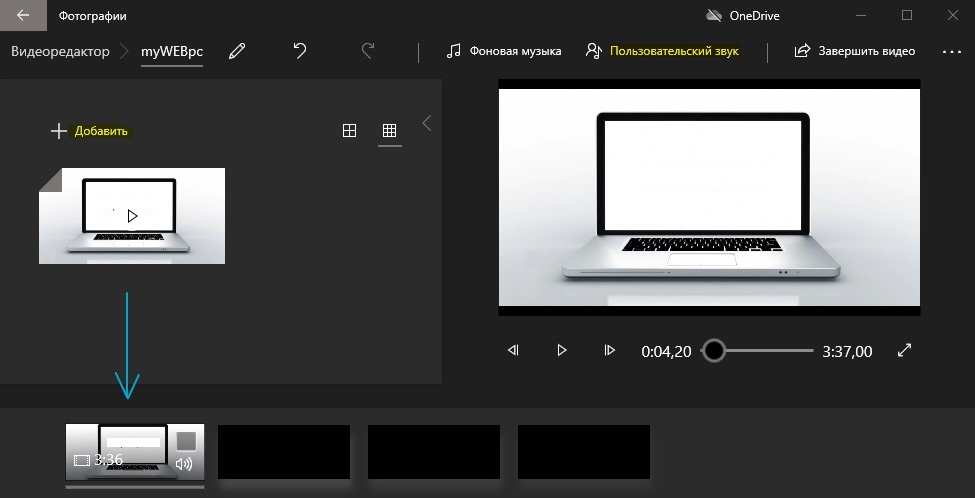This screenshot has height=498, width=975.
Task: Click the redo arrow icon
Action: 368,51
